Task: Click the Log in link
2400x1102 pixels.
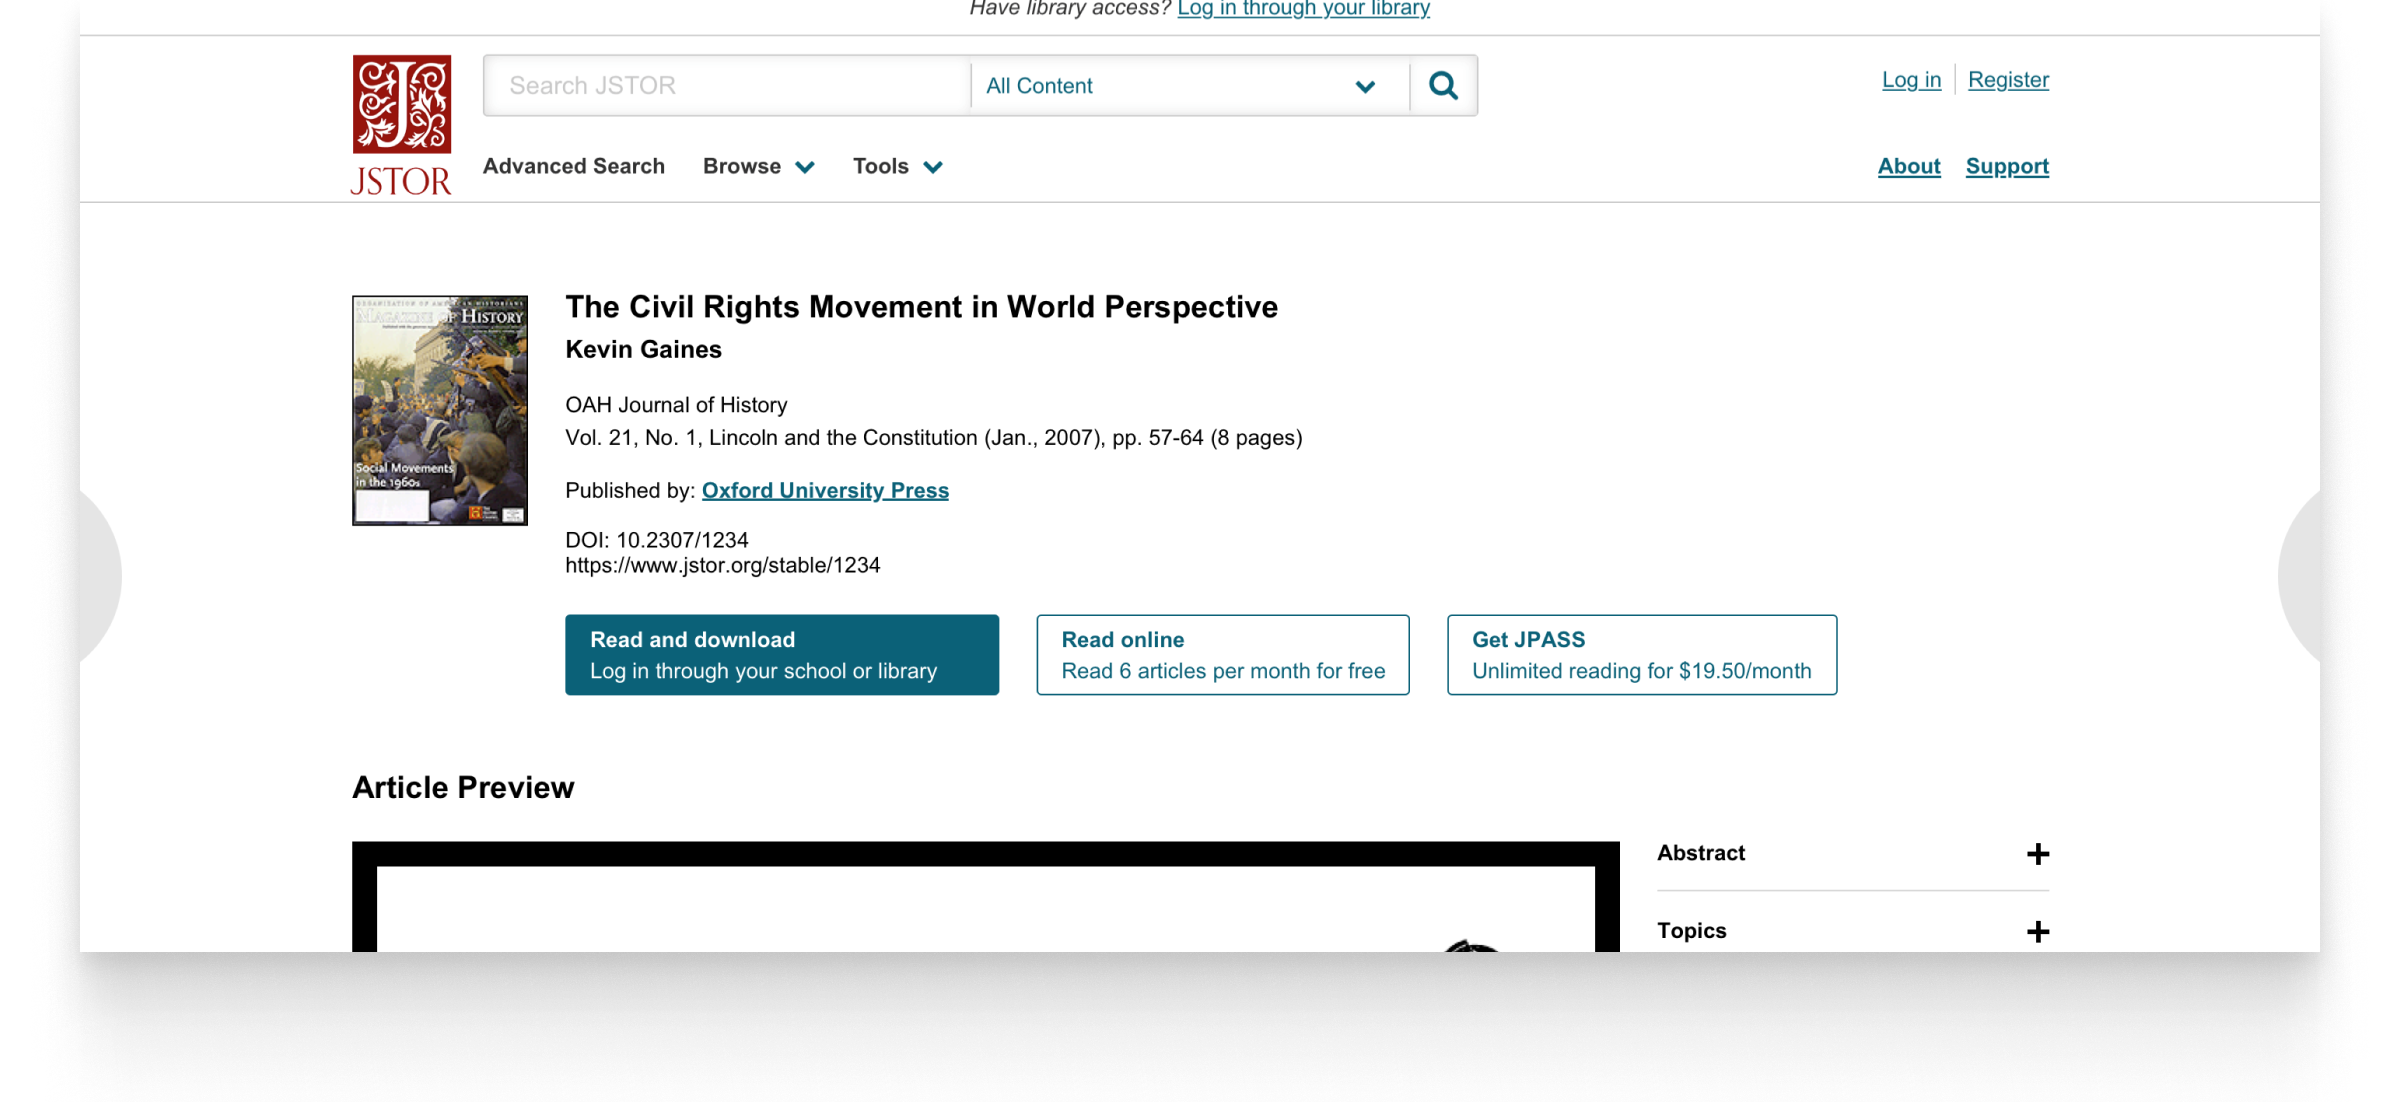Action: [1911, 80]
